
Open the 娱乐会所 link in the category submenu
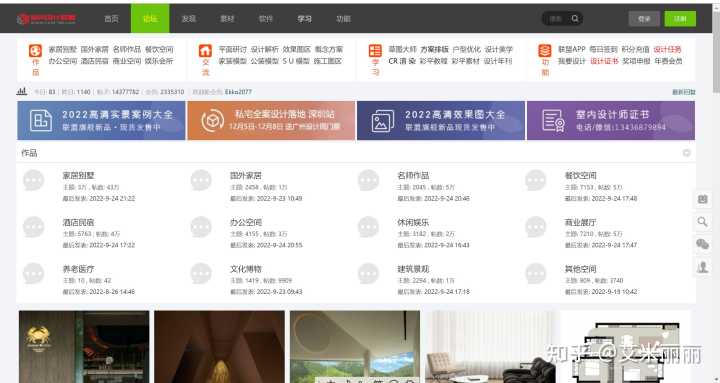point(159,61)
